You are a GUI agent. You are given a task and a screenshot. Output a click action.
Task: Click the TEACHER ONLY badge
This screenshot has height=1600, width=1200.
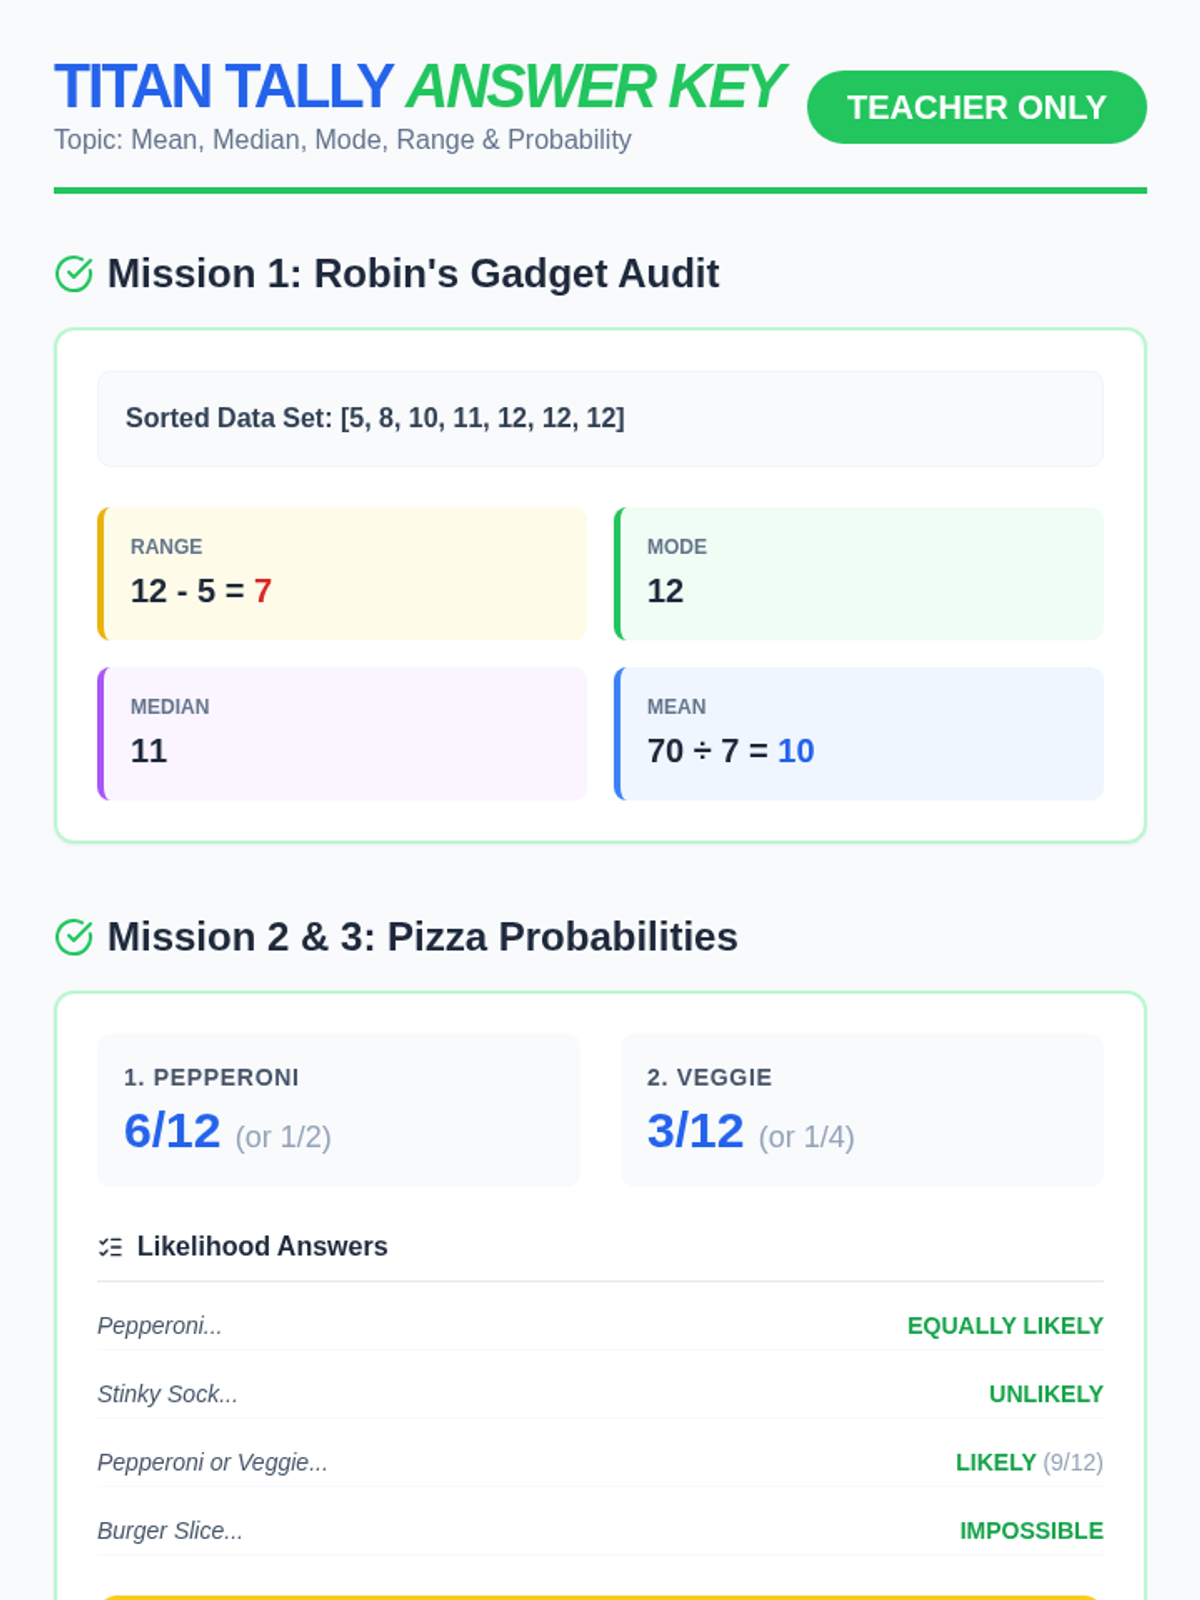[976, 107]
